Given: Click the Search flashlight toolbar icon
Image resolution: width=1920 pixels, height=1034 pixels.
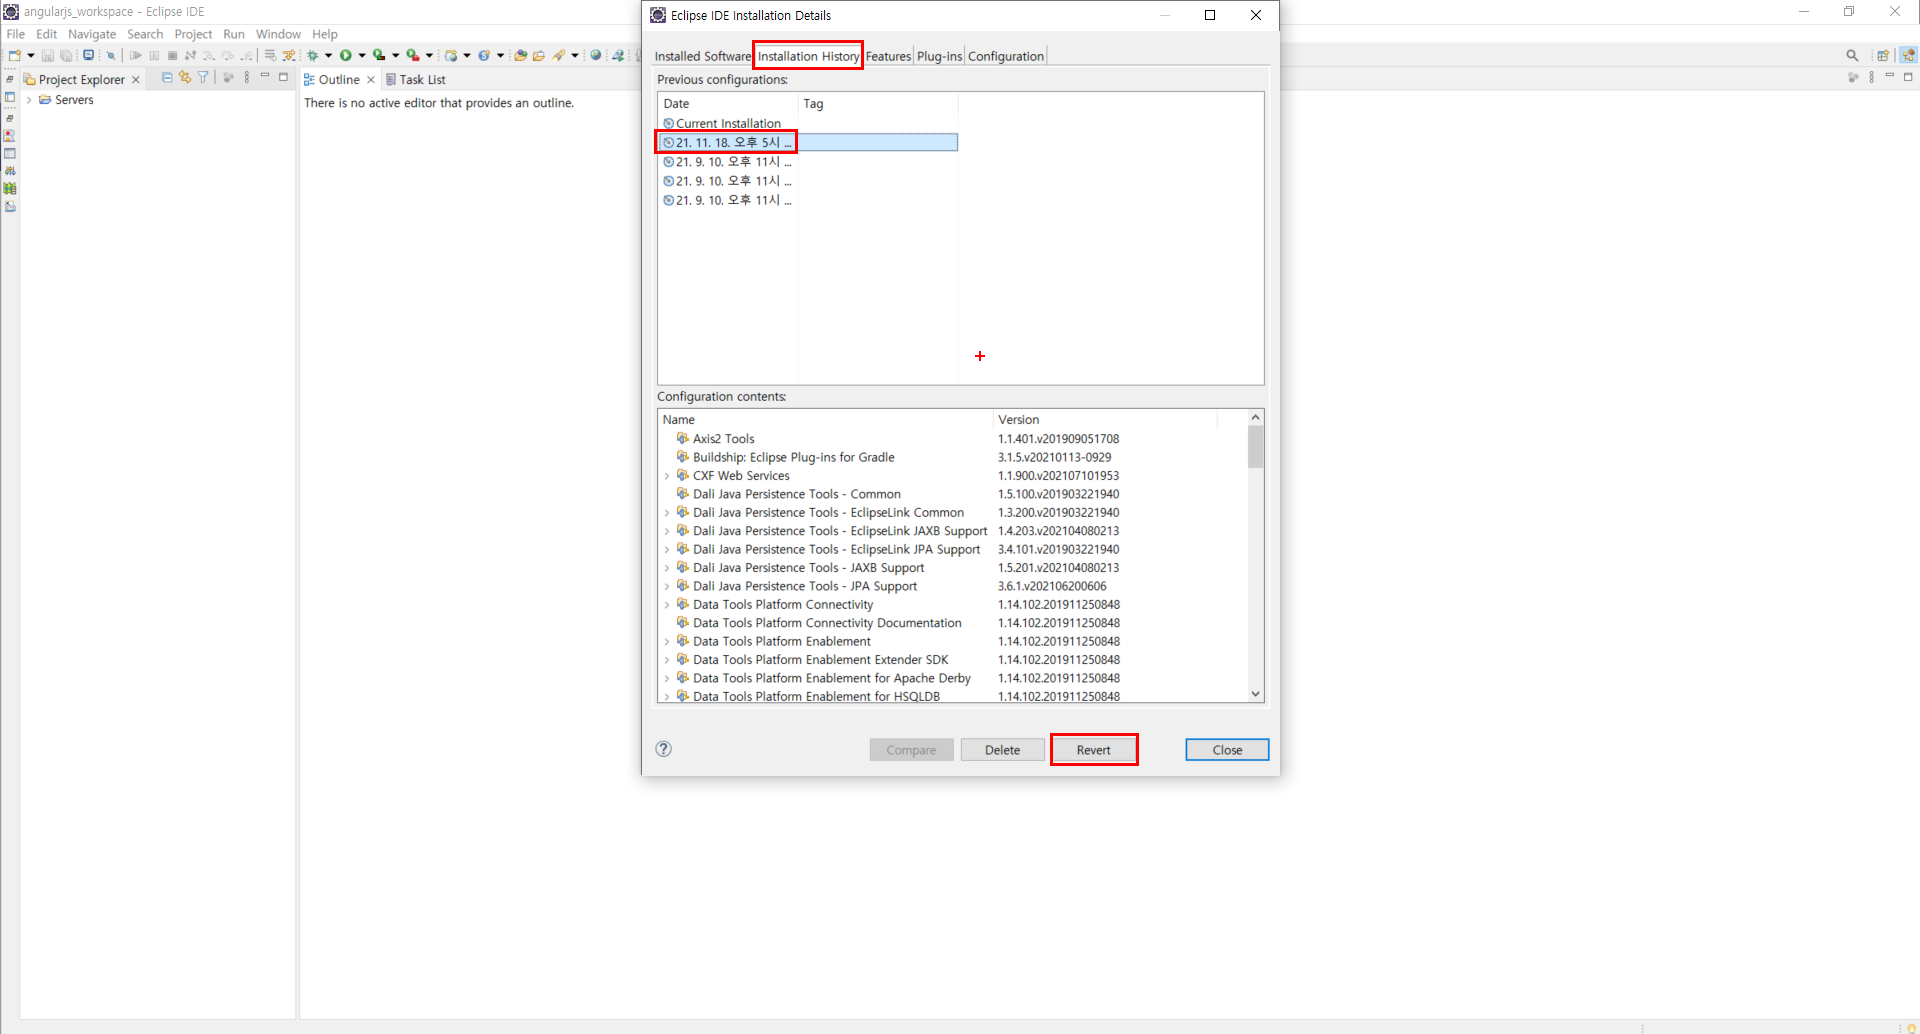Looking at the screenshot, I should (559, 55).
